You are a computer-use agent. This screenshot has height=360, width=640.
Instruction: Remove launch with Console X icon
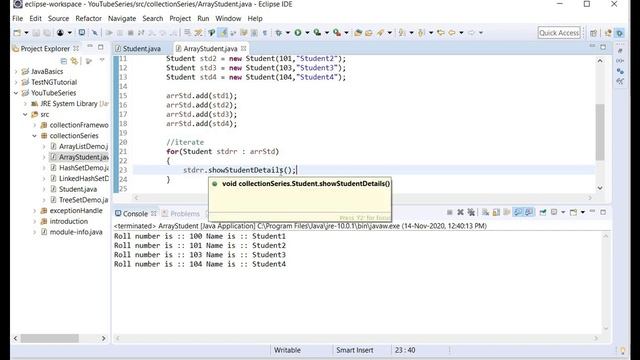460,212
